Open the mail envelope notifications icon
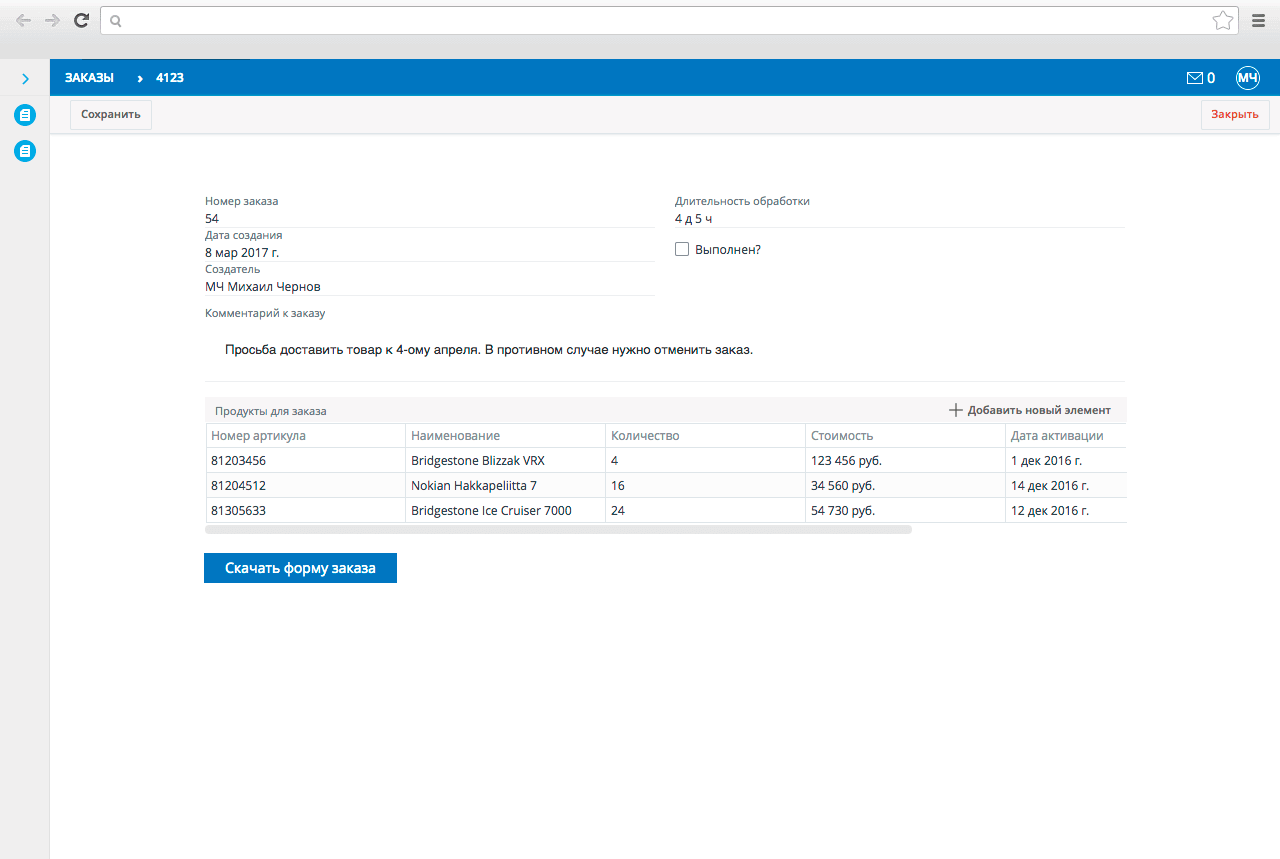The image size is (1280, 859). [x=1194, y=78]
